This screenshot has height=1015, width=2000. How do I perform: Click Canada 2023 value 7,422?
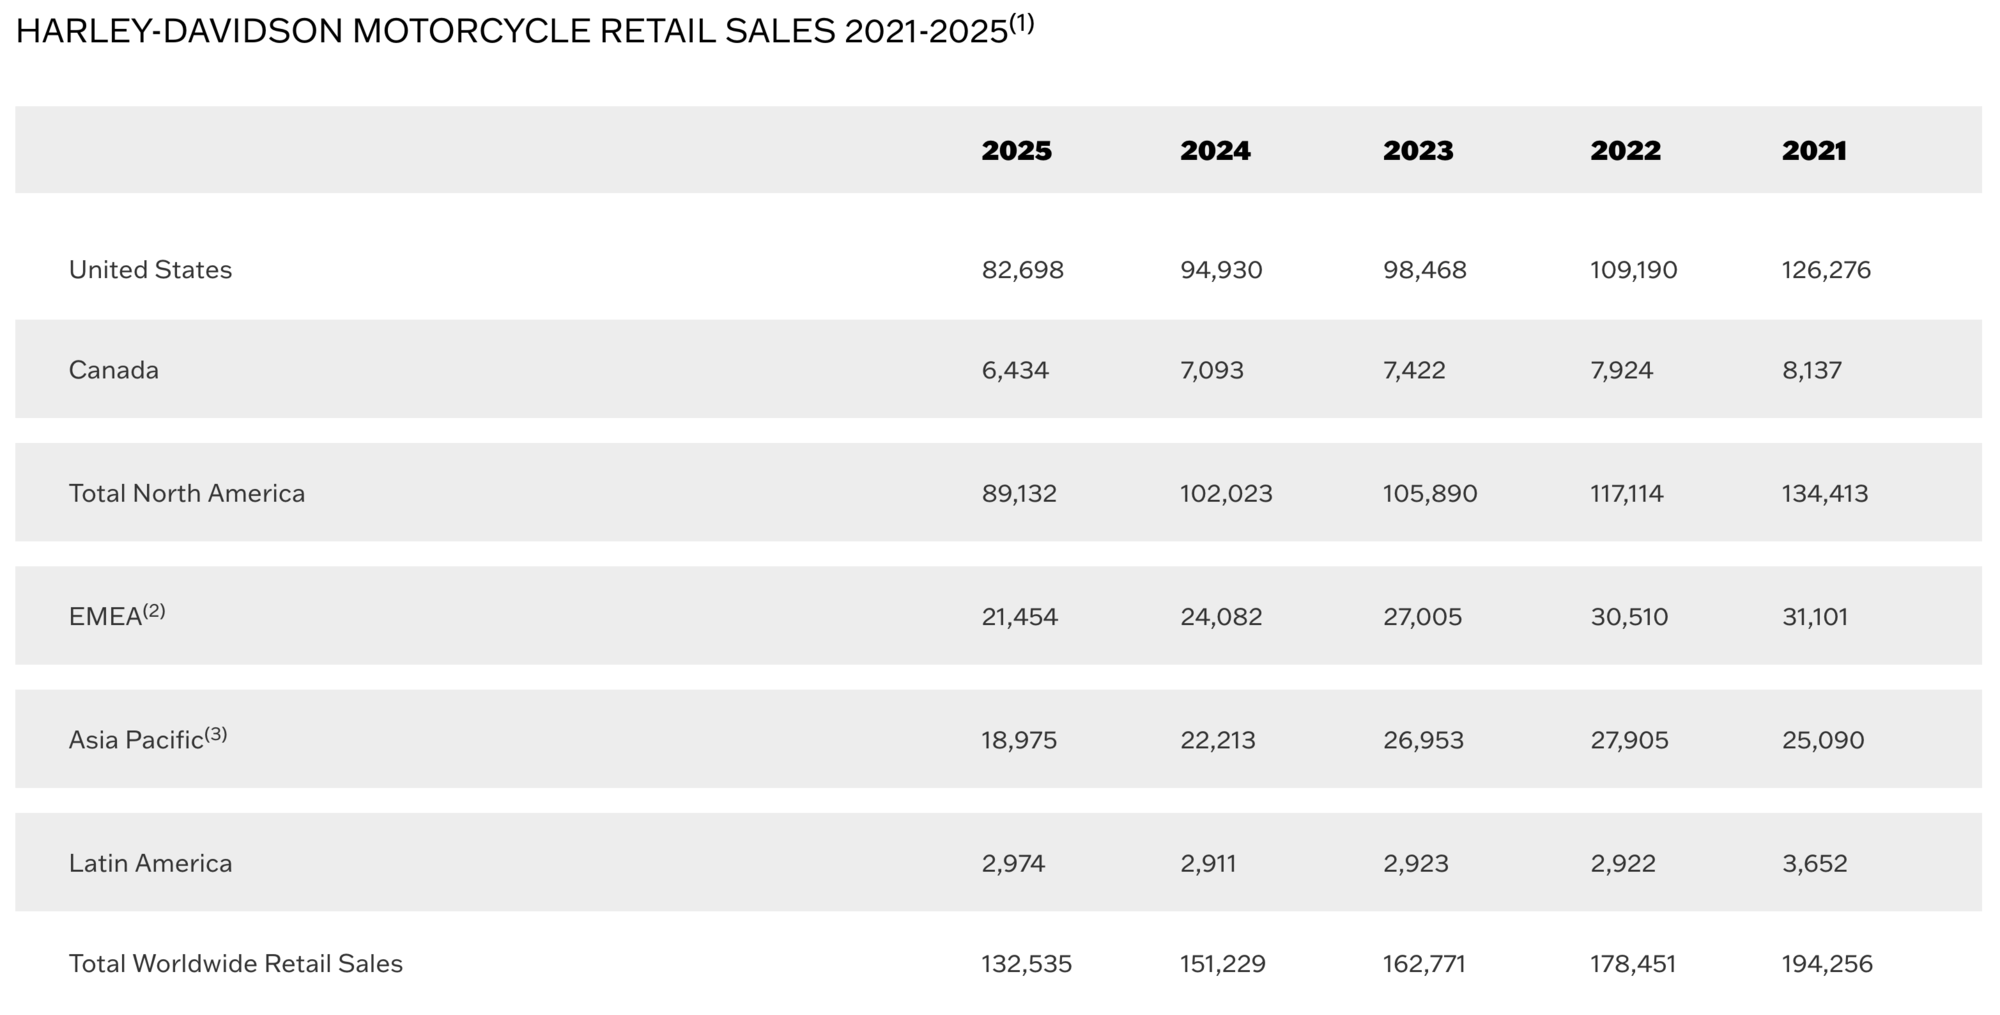pyautogui.click(x=1414, y=370)
